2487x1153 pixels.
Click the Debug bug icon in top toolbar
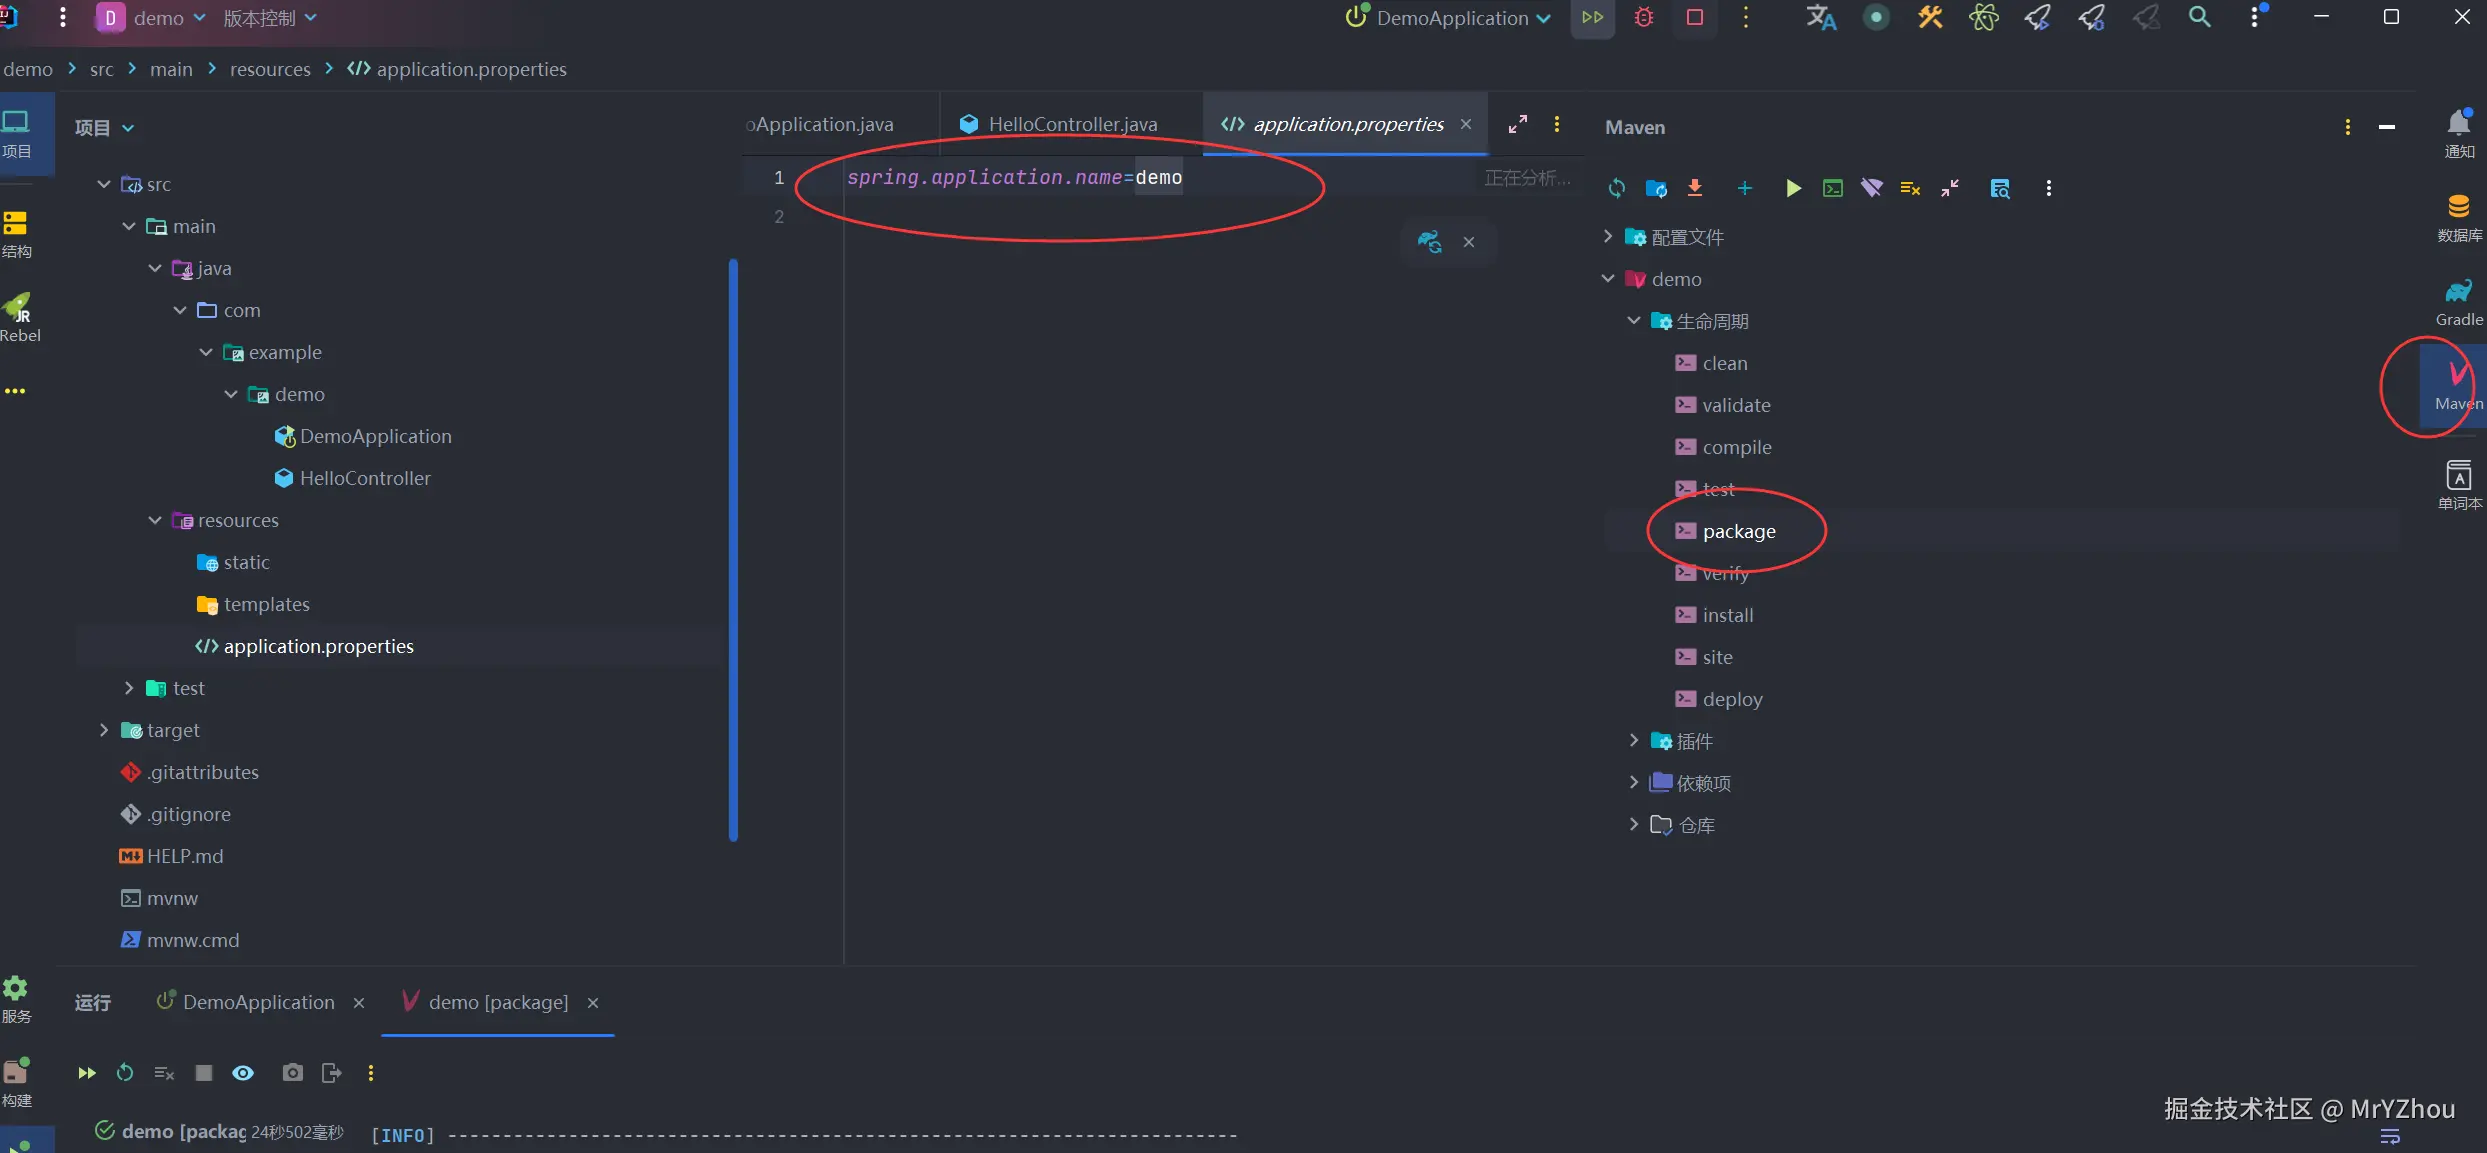click(1643, 18)
